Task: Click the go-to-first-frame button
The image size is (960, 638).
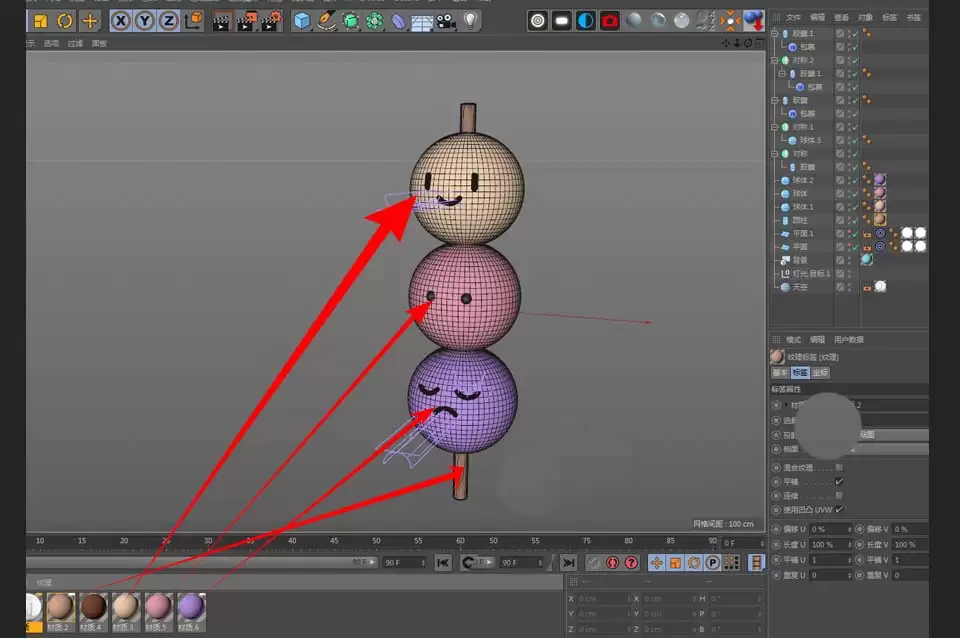Action: [442, 562]
